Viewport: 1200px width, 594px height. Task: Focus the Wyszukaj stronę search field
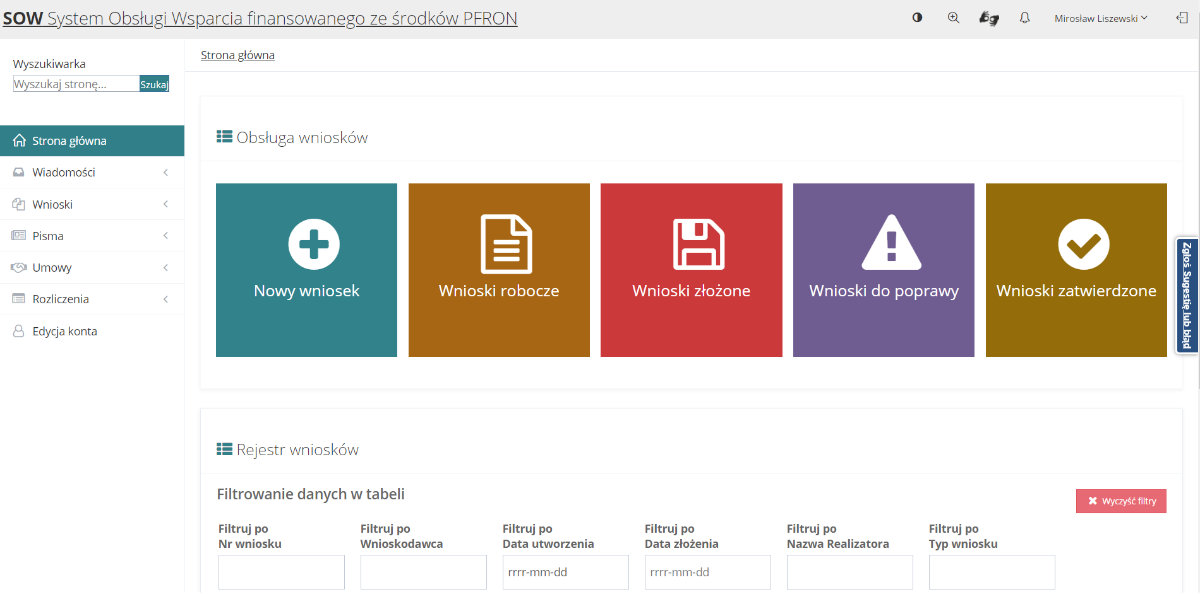(x=76, y=84)
